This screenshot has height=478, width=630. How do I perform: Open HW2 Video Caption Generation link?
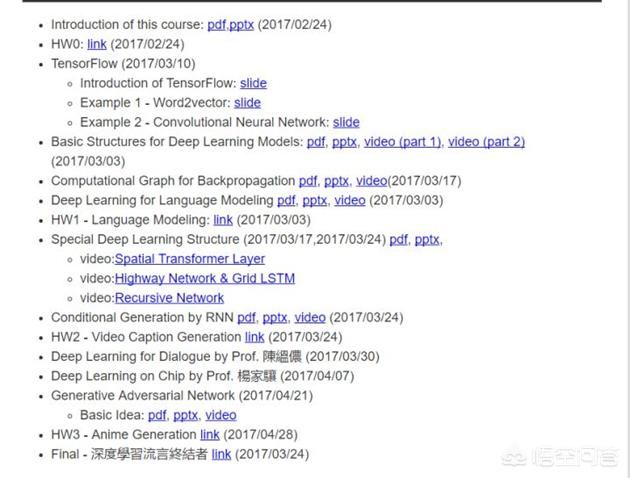[255, 337]
